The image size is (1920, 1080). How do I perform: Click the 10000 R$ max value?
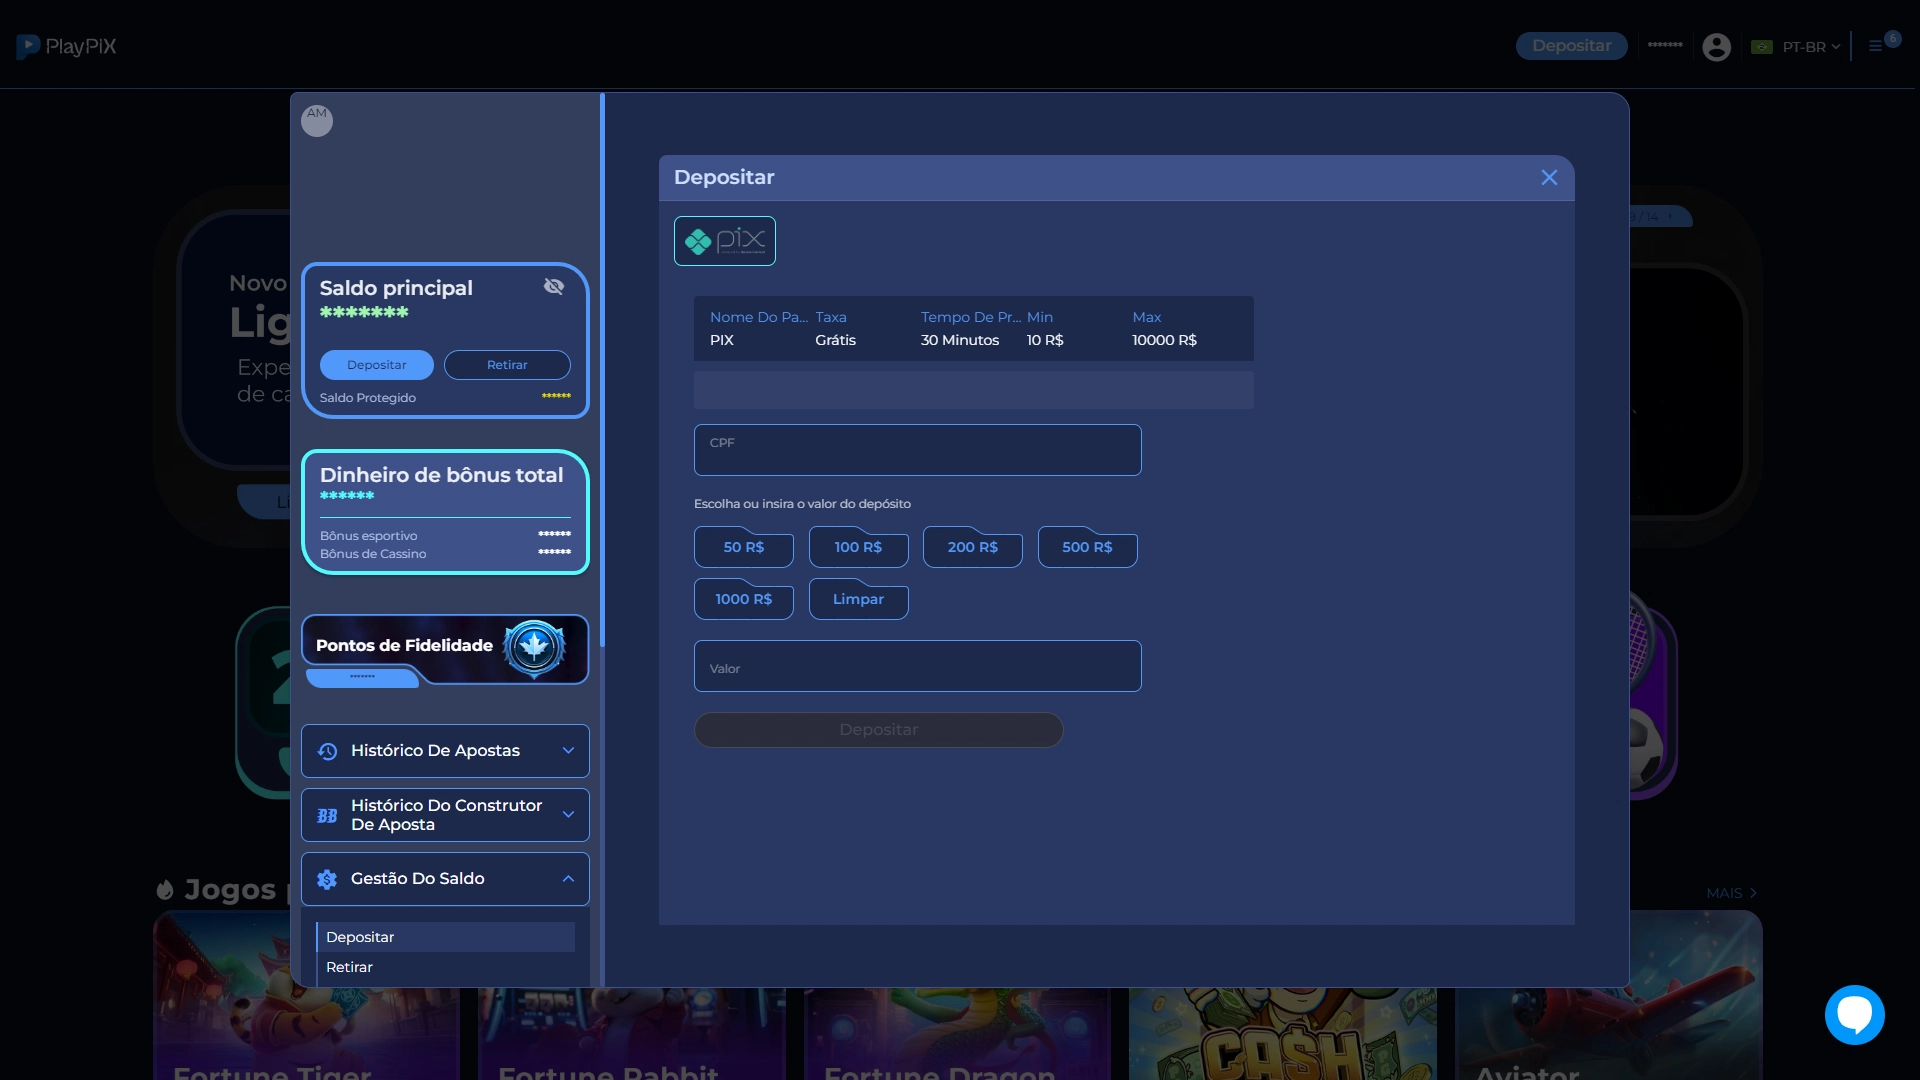coord(1164,340)
